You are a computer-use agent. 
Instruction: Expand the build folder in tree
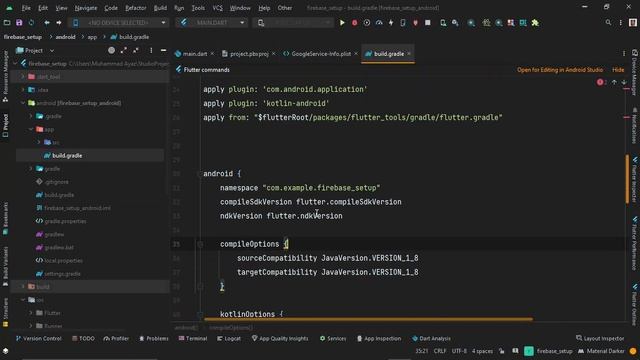pos(23,287)
